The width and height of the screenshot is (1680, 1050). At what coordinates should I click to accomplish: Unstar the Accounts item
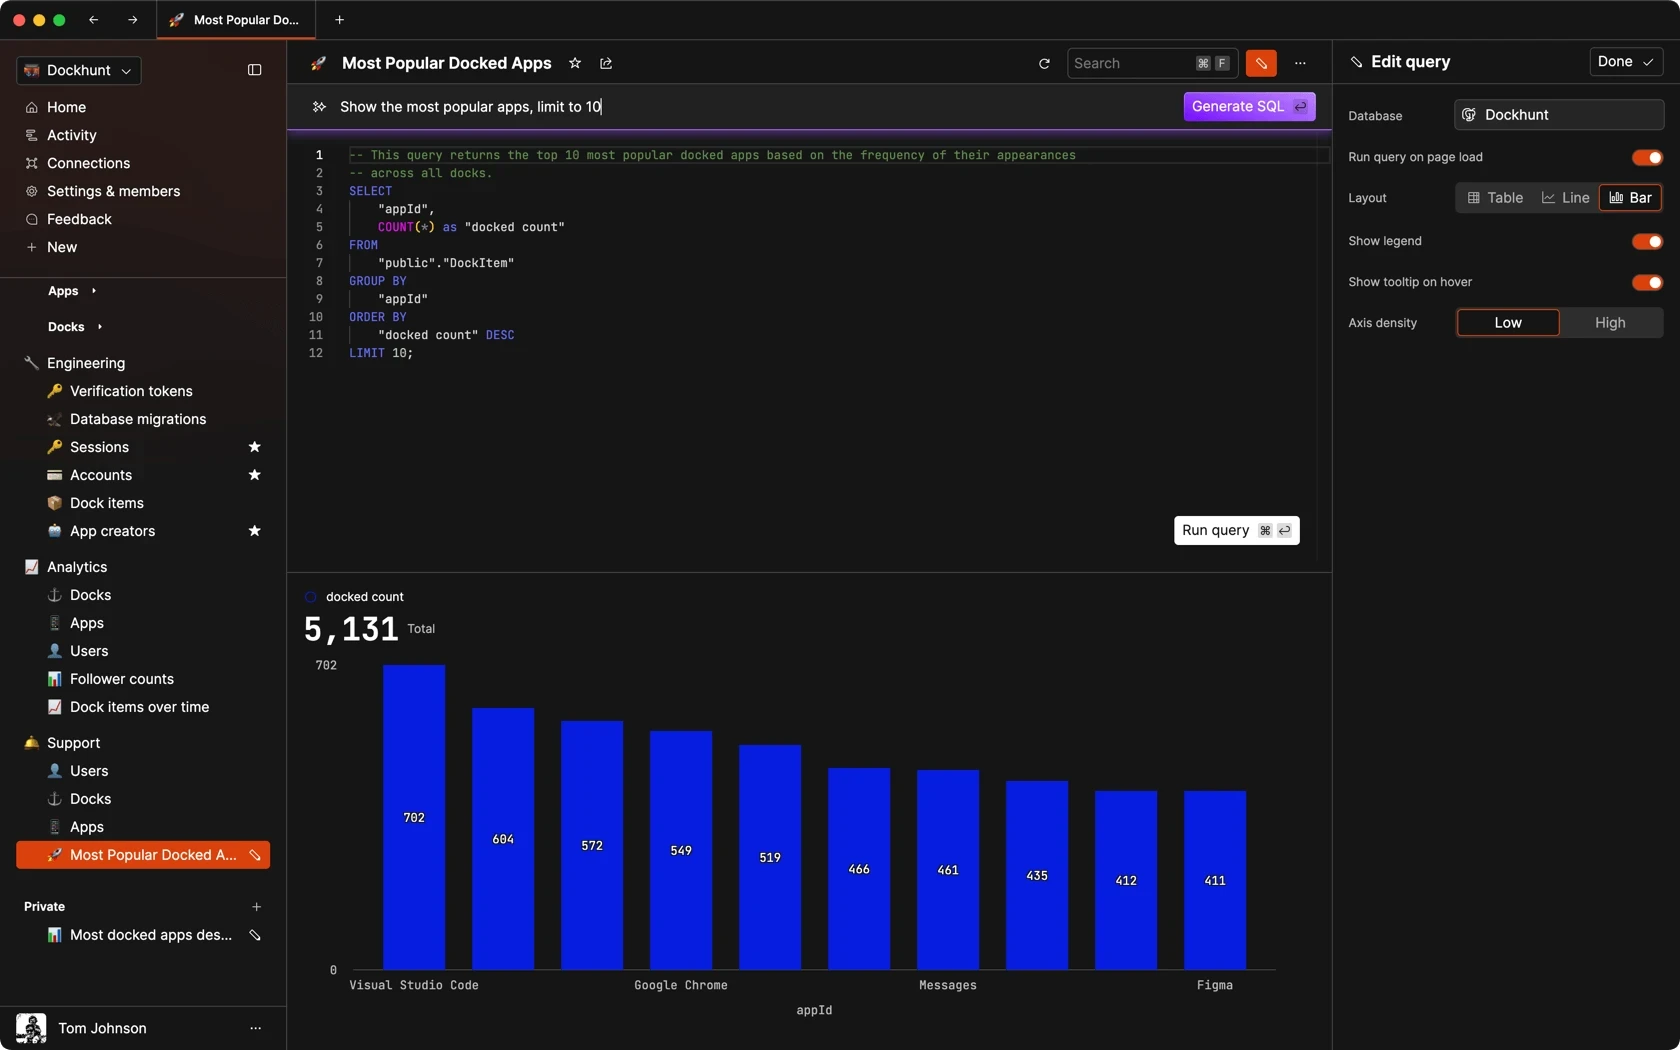pos(254,475)
